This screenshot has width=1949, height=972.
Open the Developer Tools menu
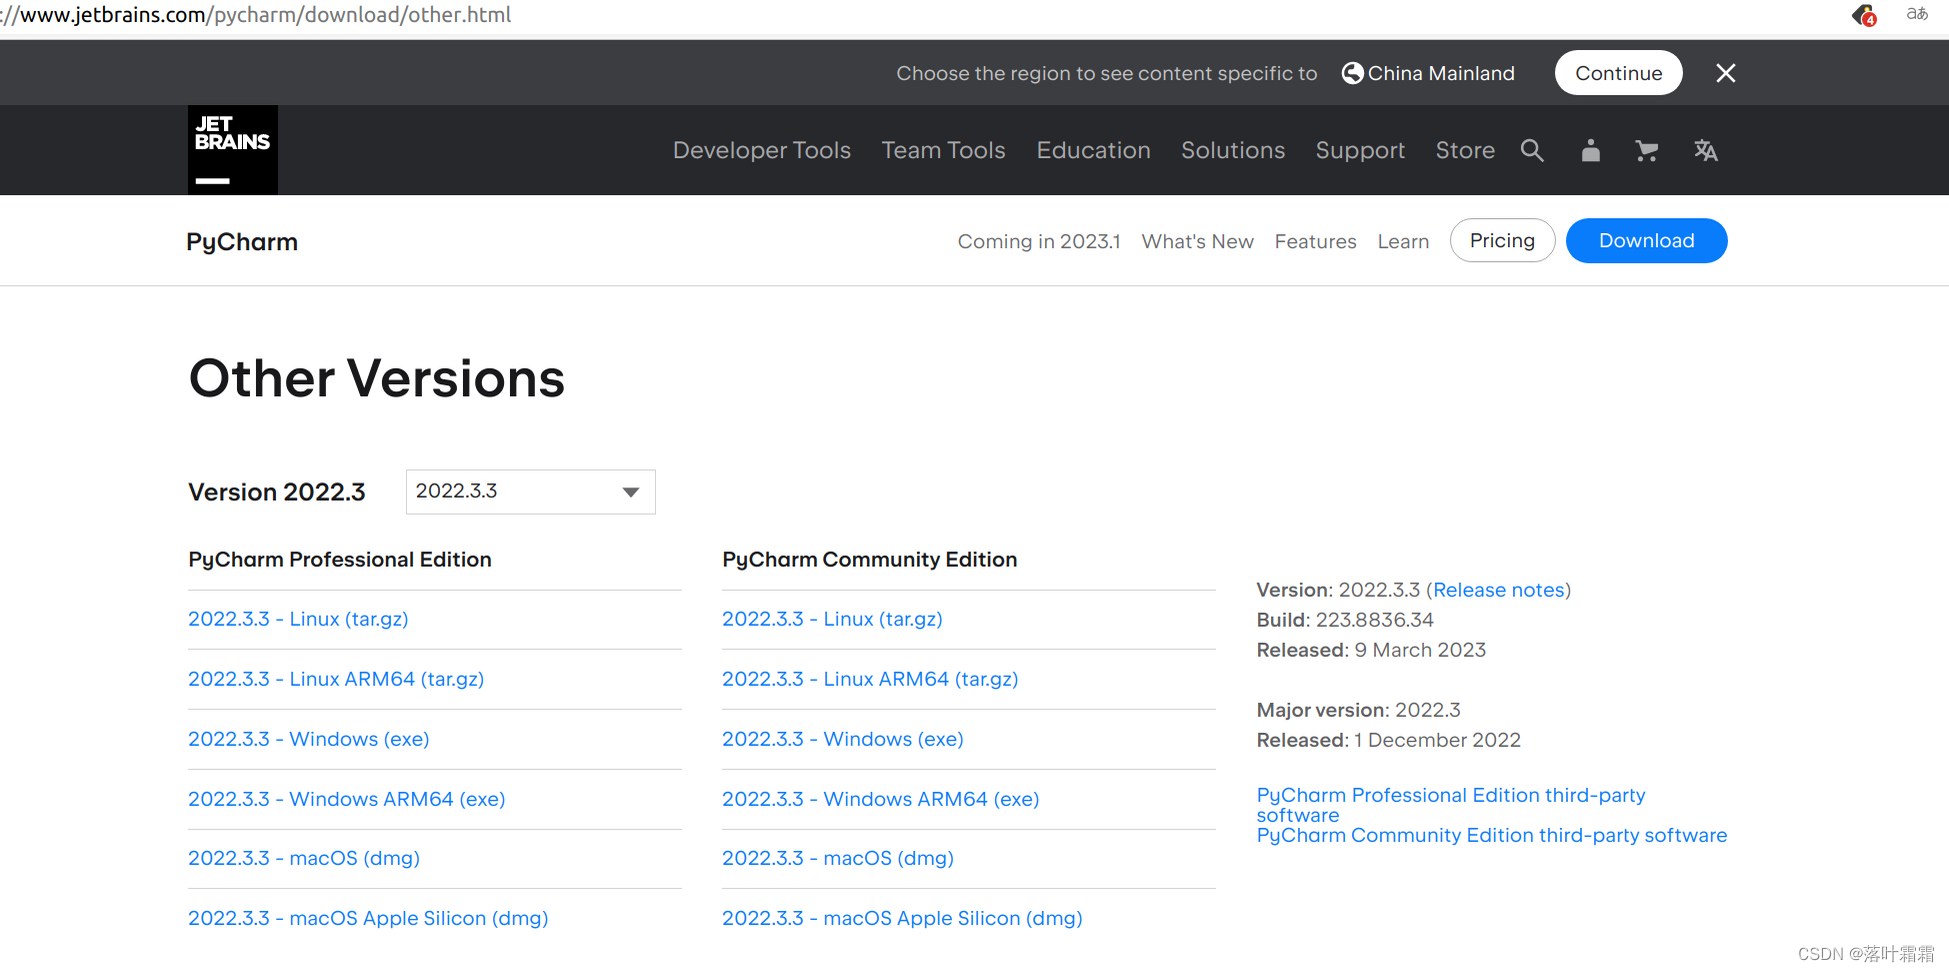click(x=762, y=150)
